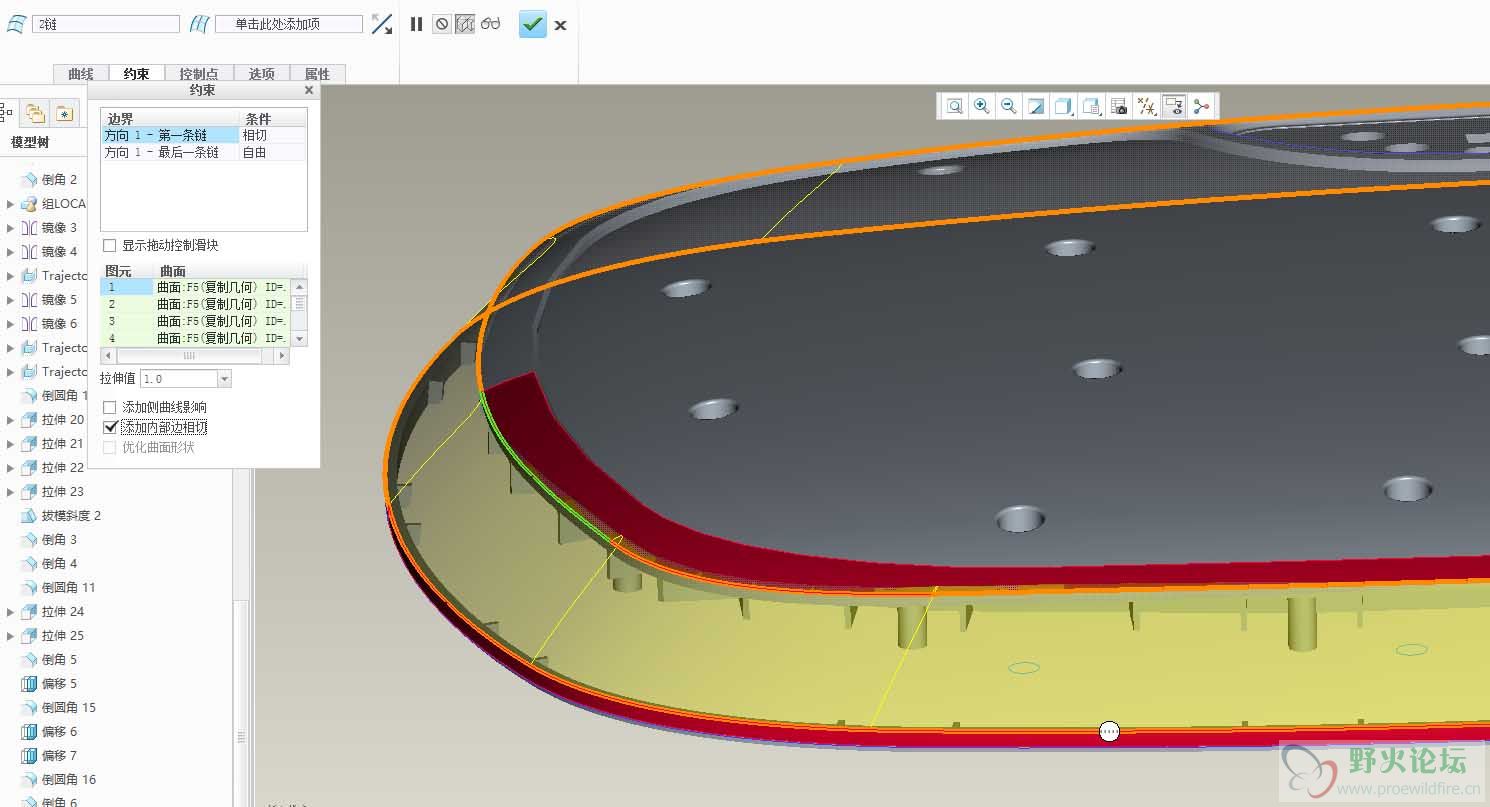Toggle the glasses verify mode icon

490,24
